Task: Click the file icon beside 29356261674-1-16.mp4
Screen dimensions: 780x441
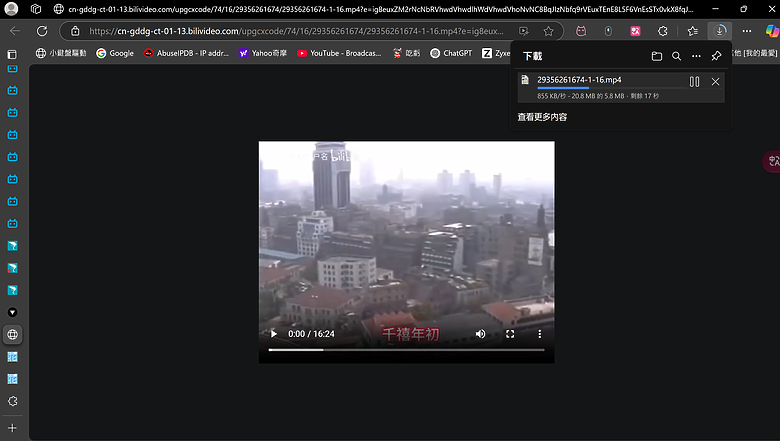Action: (525, 80)
